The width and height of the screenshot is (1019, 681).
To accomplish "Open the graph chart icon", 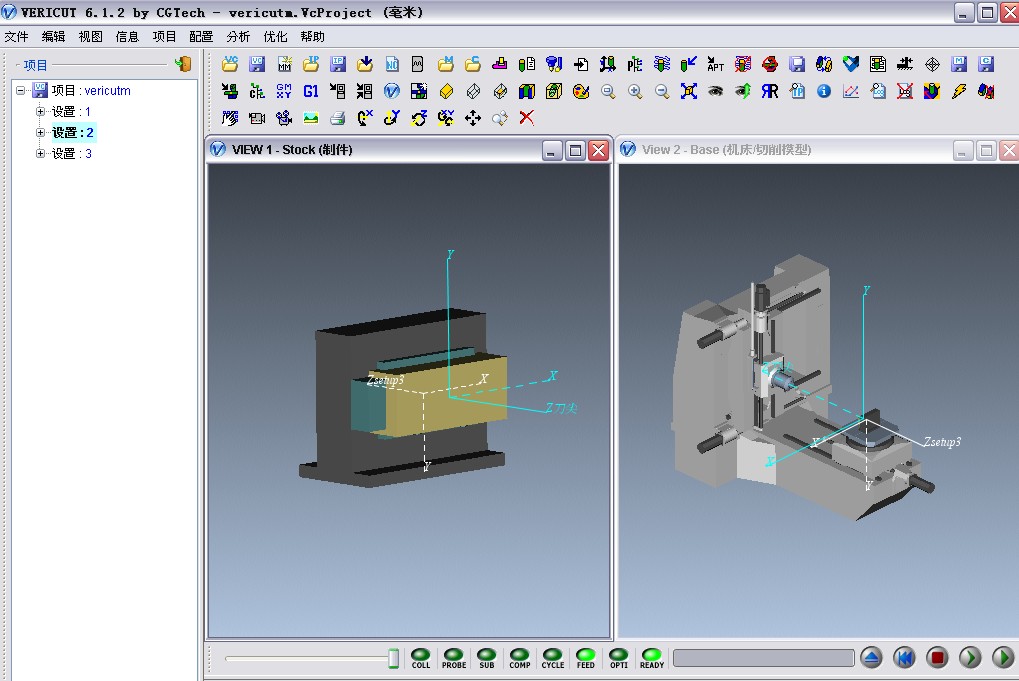I will [x=851, y=91].
